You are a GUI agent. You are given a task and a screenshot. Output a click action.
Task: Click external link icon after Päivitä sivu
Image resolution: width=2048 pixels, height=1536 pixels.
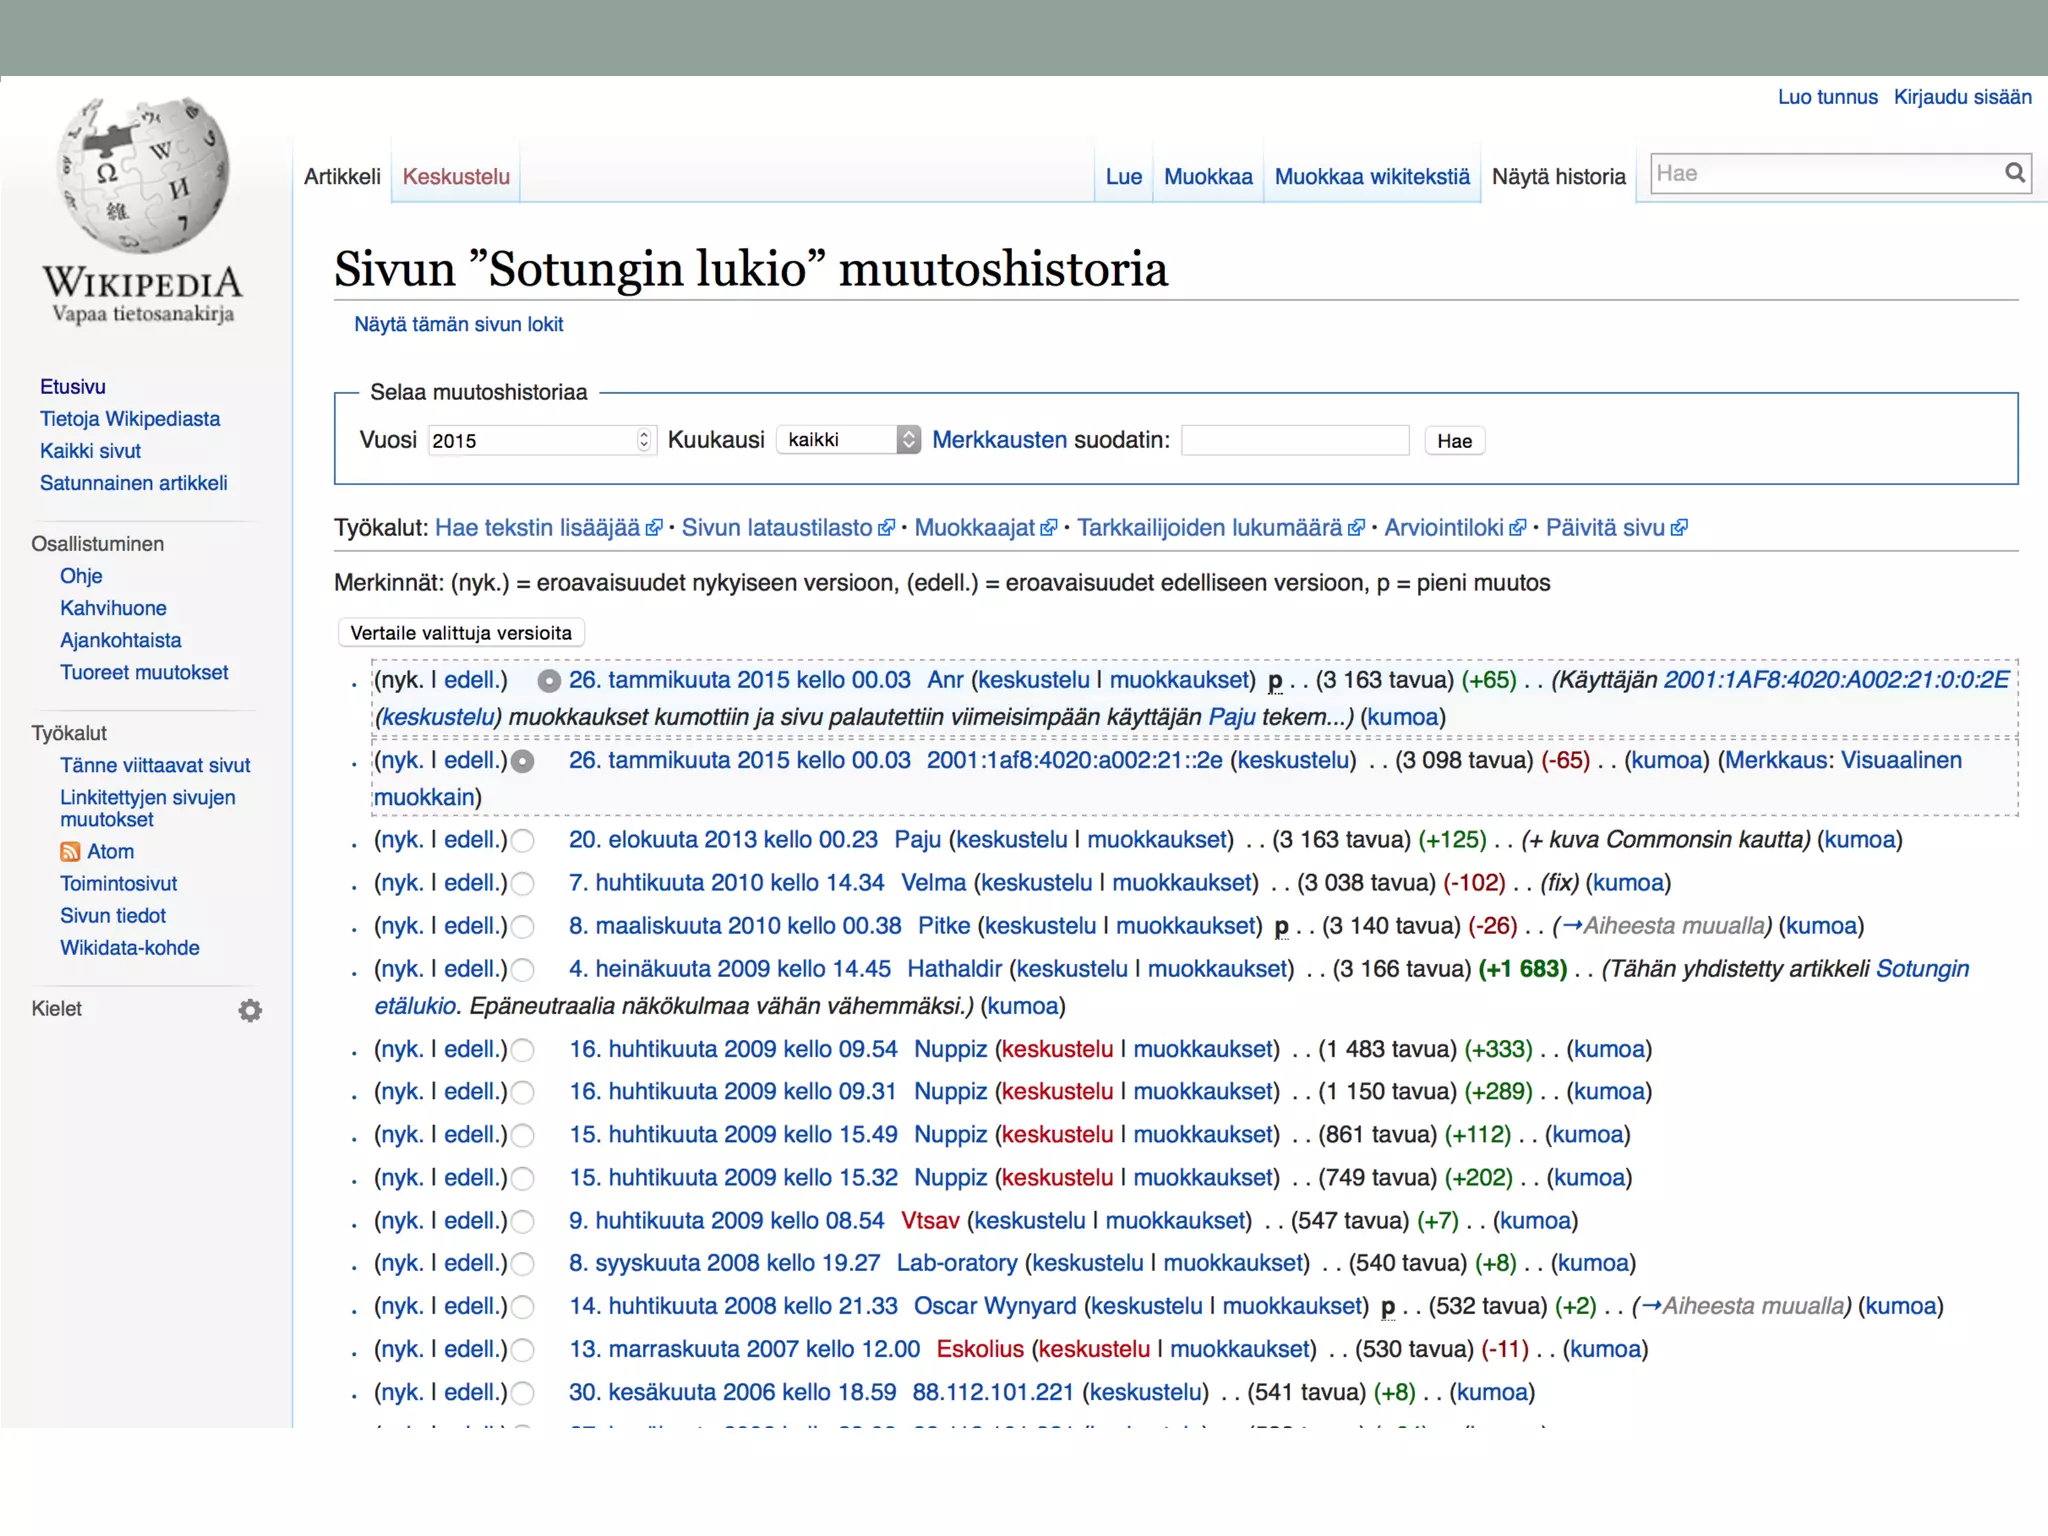coord(1679,528)
